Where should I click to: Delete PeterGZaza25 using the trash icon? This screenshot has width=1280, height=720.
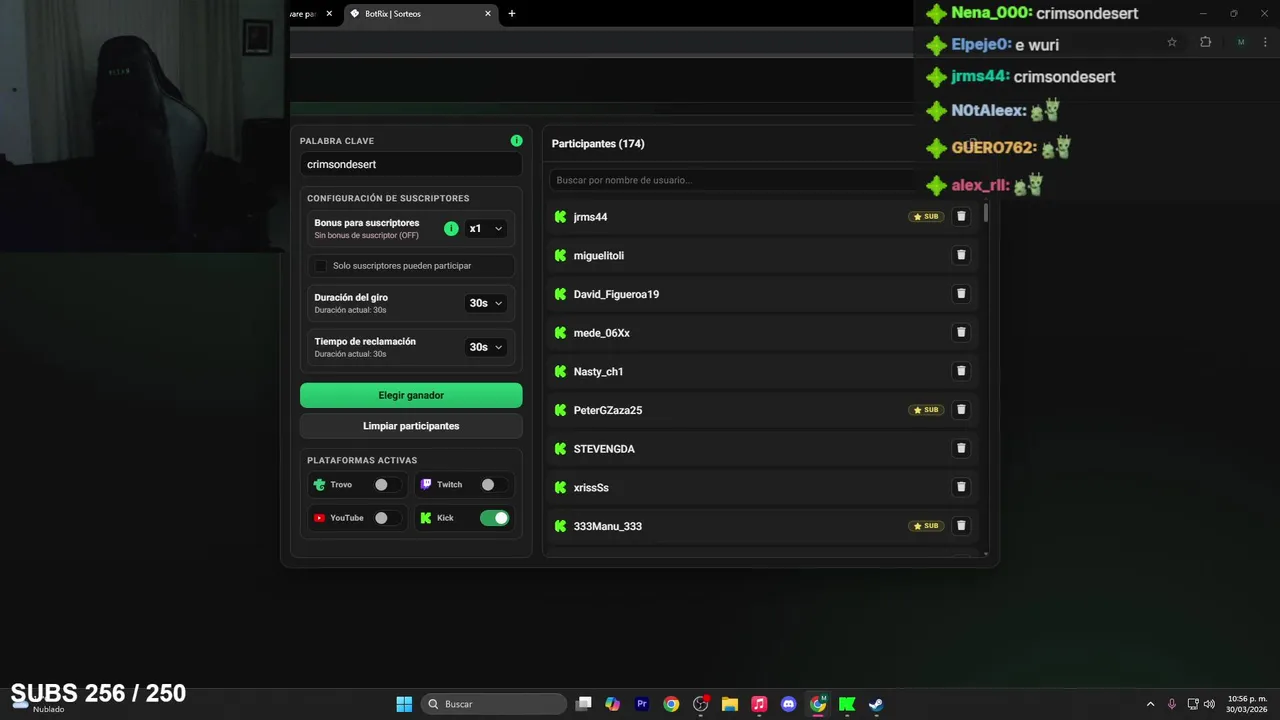tap(961, 410)
